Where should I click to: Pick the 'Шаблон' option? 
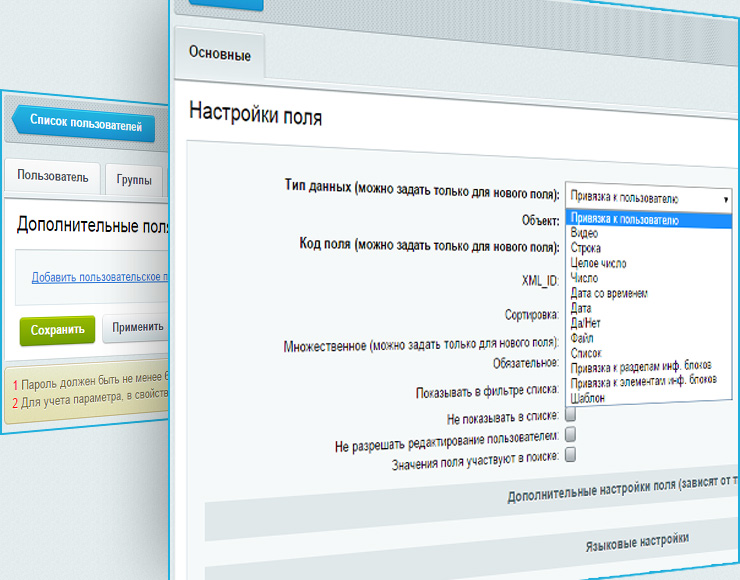pos(587,397)
